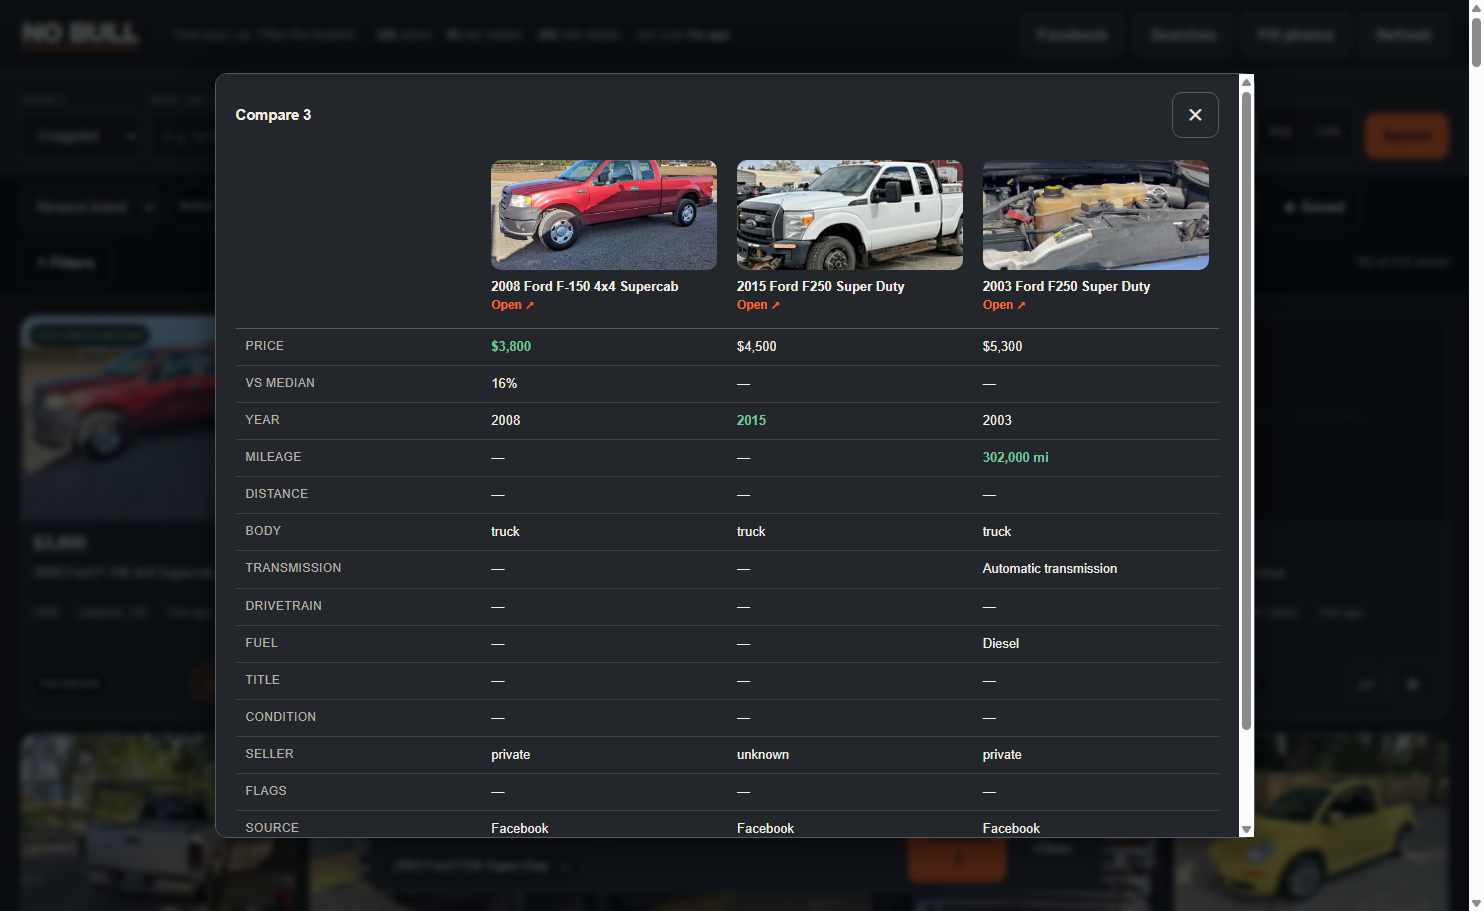Screen dimensions: 1484x911
Task: Click the '2003 Ford F250 Super Duty' title
Action: 1067,286
